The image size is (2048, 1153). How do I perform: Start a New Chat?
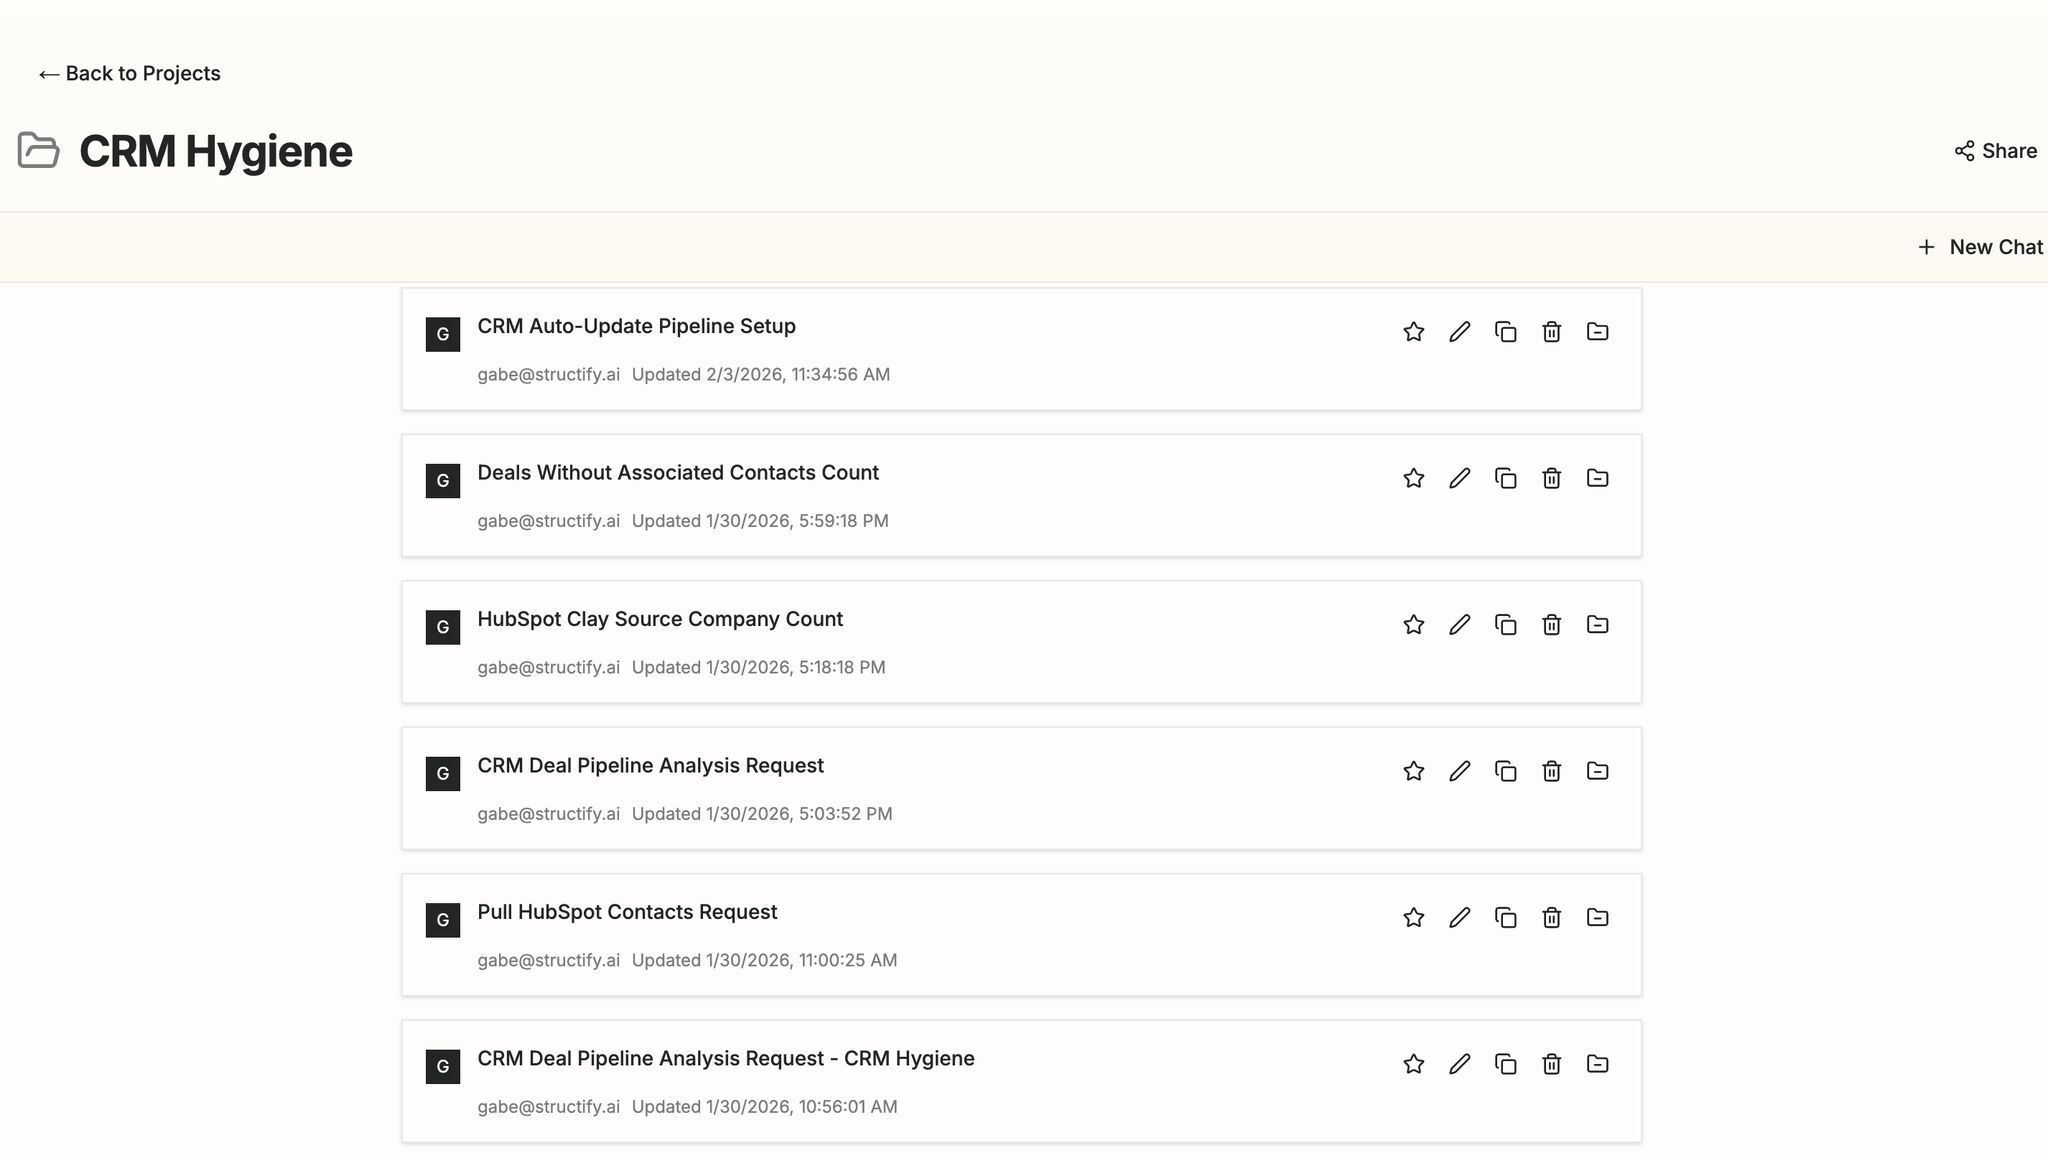click(x=1980, y=247)
